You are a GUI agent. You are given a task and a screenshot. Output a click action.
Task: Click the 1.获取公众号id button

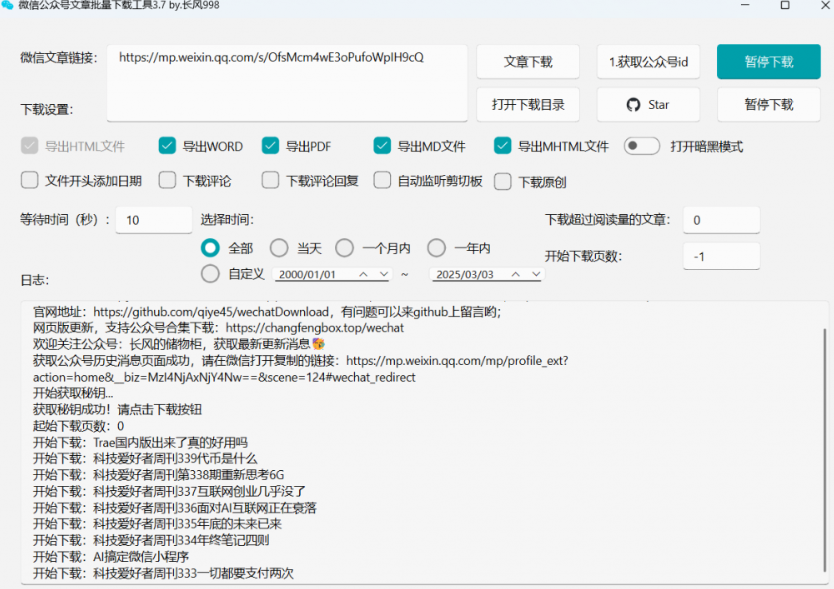[648, 61]
